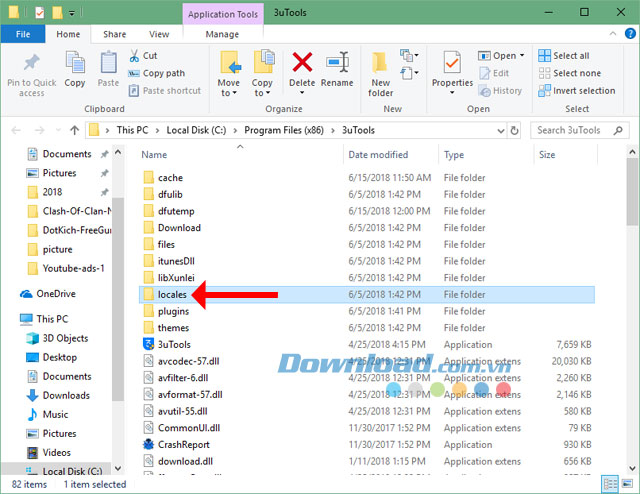
Task: Click the file list vertical scrollbar
Action: coord(632,192)
